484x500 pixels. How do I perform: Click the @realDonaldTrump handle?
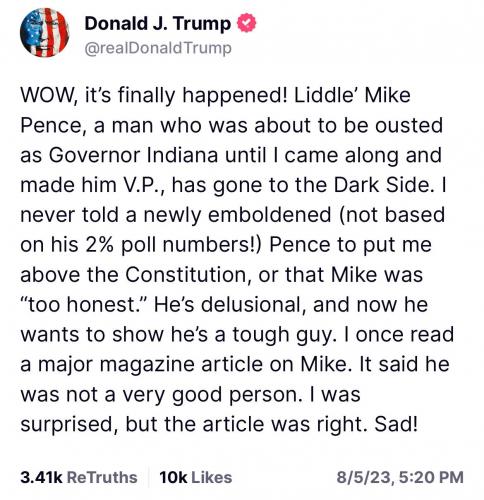pyautogui.click(x=158, y=48)
